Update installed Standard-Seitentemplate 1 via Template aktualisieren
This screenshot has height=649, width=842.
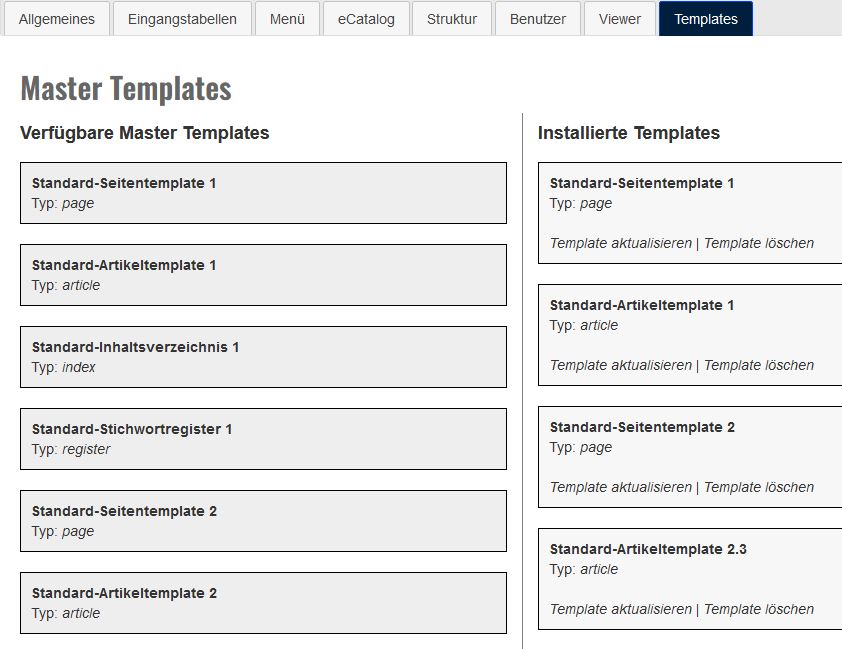click(x=620, y=243)
